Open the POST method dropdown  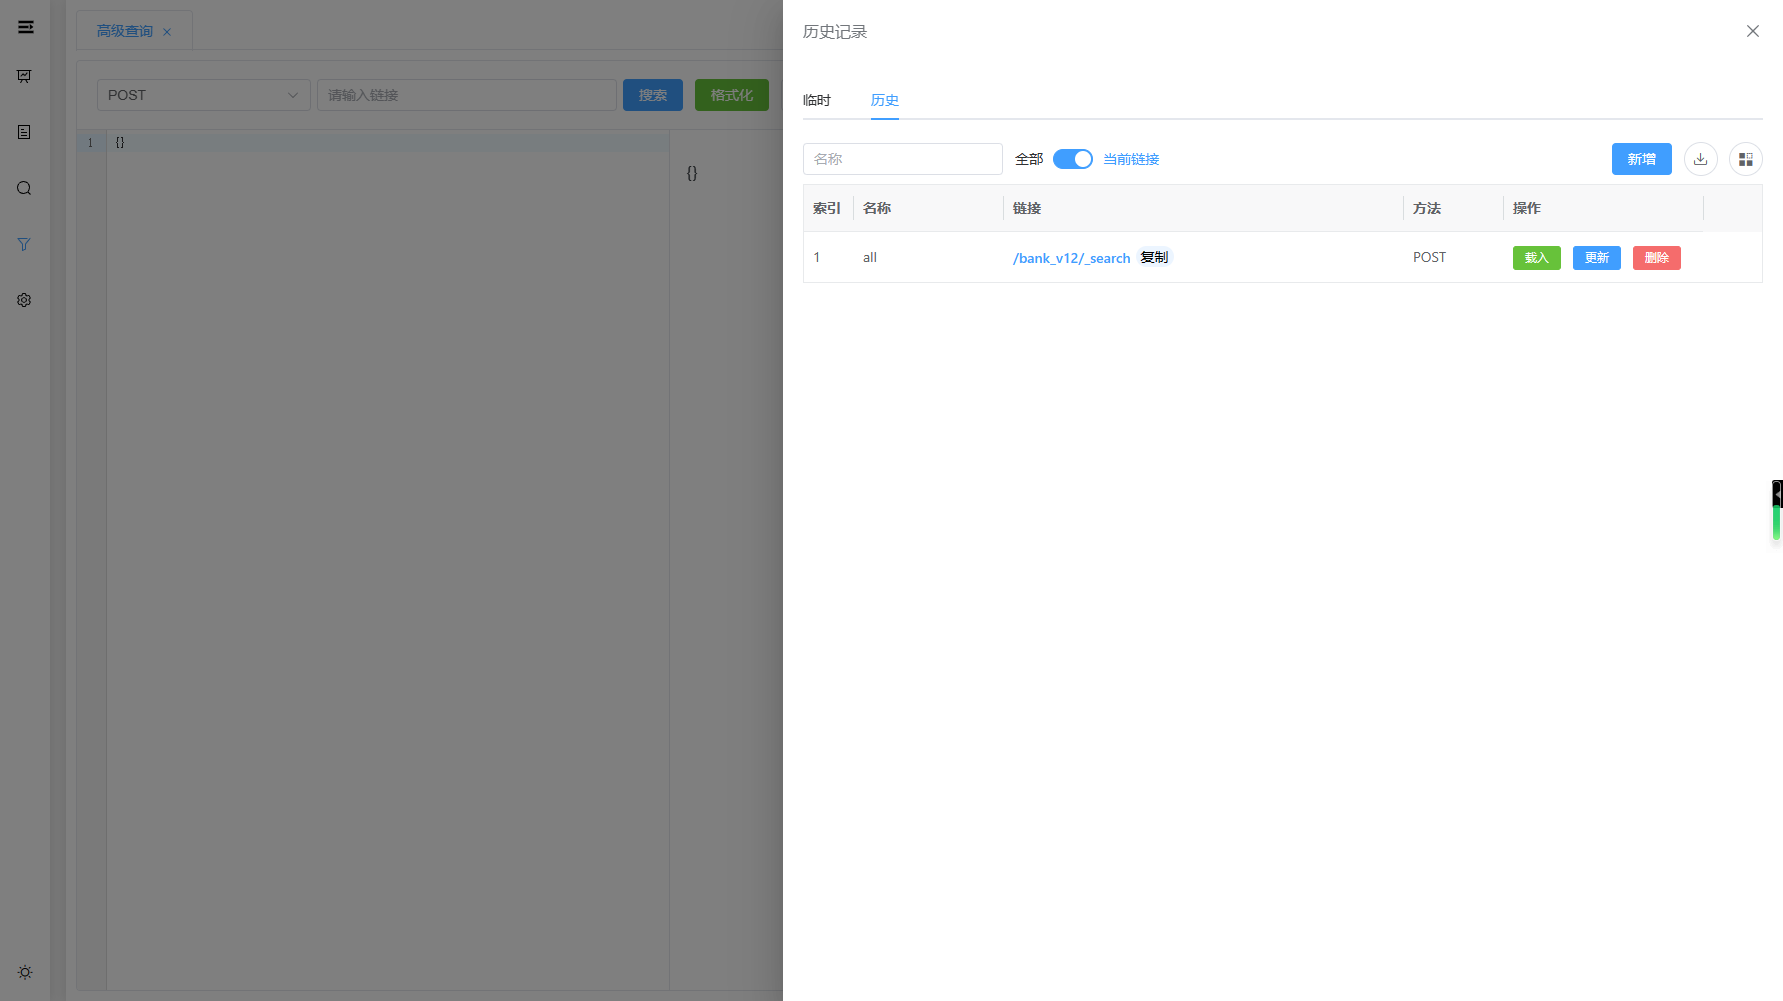(204, 95)
